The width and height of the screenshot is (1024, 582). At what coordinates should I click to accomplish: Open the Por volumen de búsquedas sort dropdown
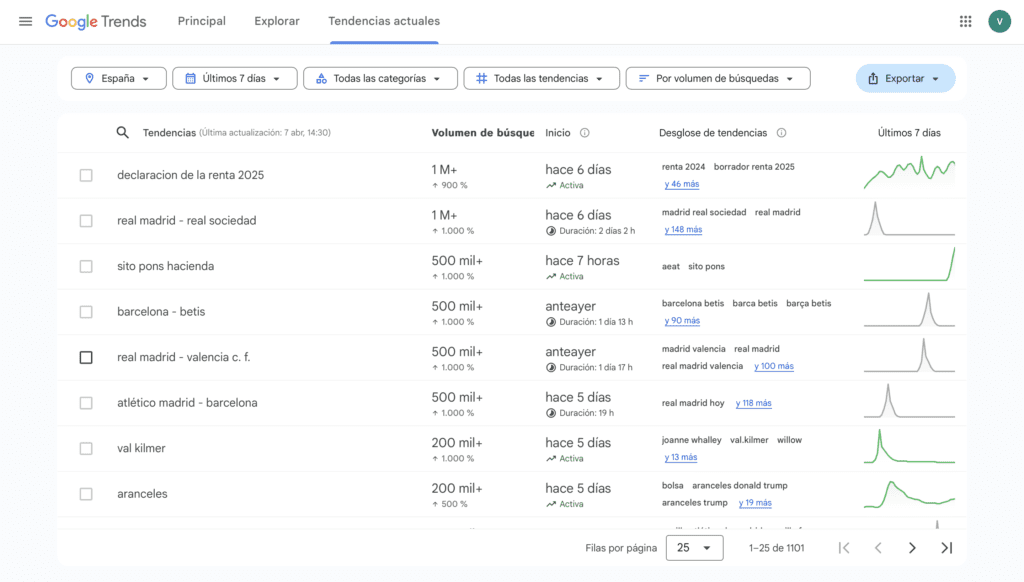tap(718, 78)
